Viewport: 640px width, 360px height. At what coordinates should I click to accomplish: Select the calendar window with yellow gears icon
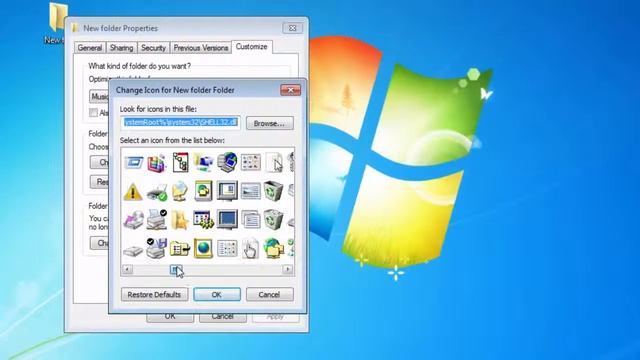203,220
